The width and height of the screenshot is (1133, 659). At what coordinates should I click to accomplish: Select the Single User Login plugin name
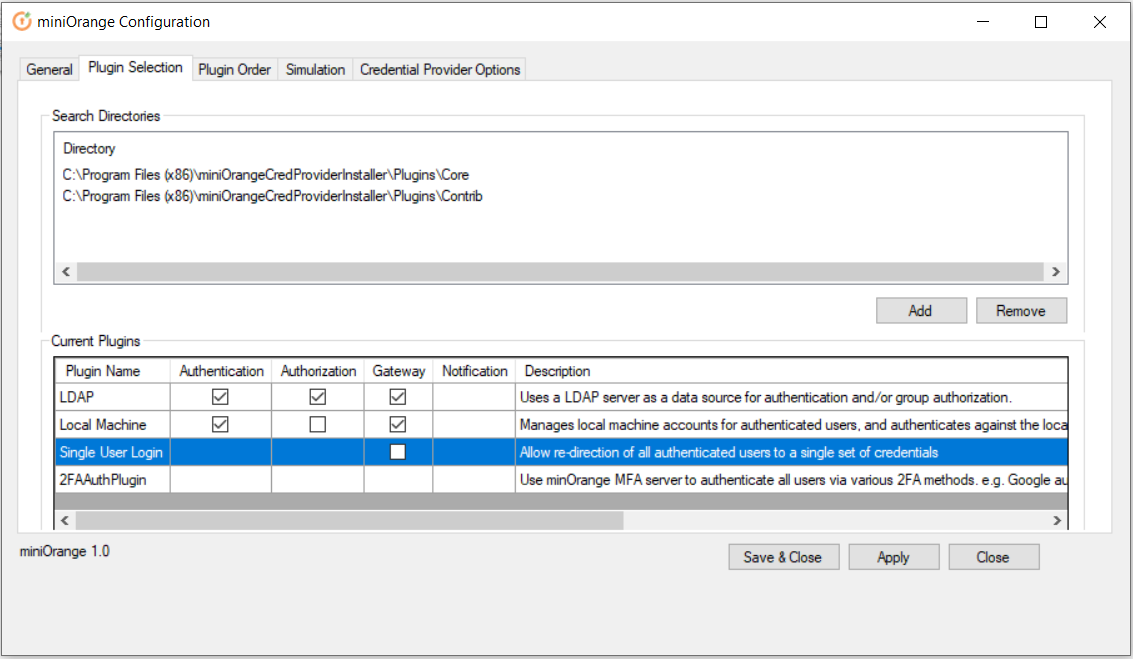(111, 452)
